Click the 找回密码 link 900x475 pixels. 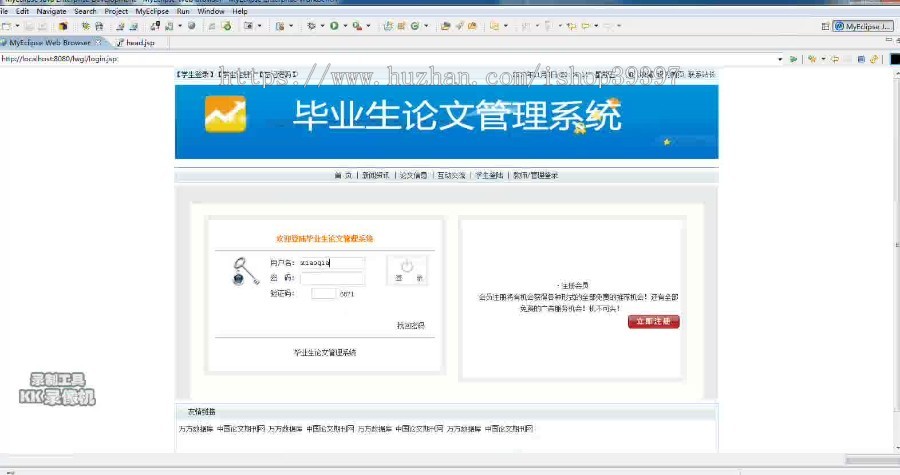411,325
